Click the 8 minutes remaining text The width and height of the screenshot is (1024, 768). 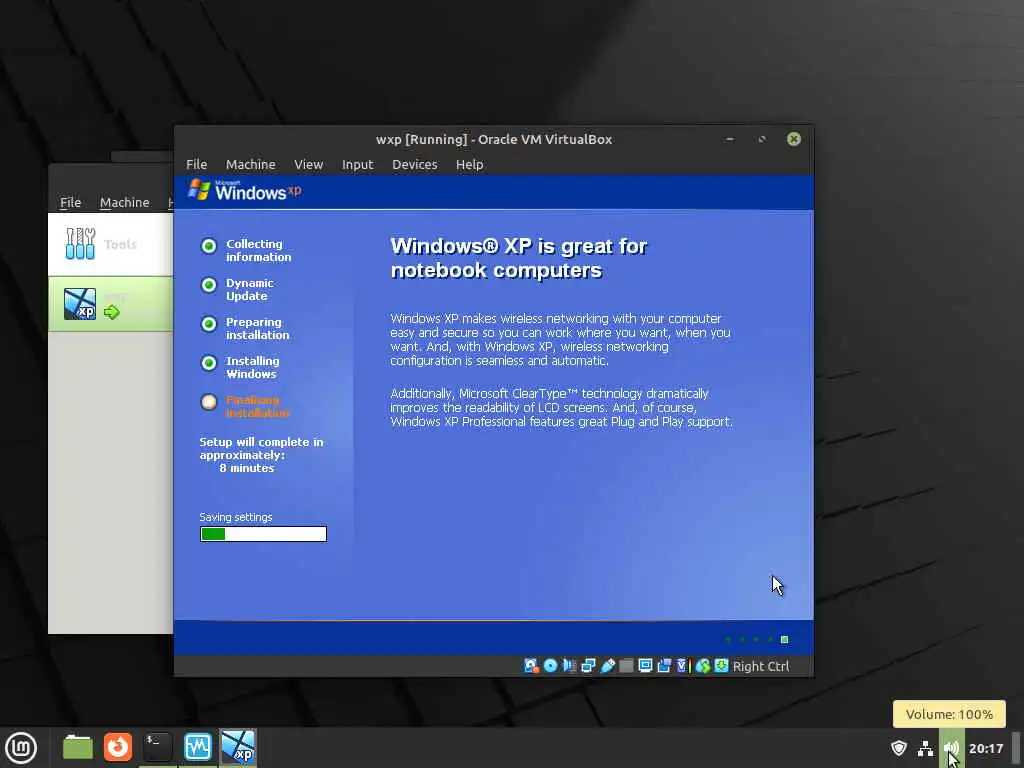point(247,468)
